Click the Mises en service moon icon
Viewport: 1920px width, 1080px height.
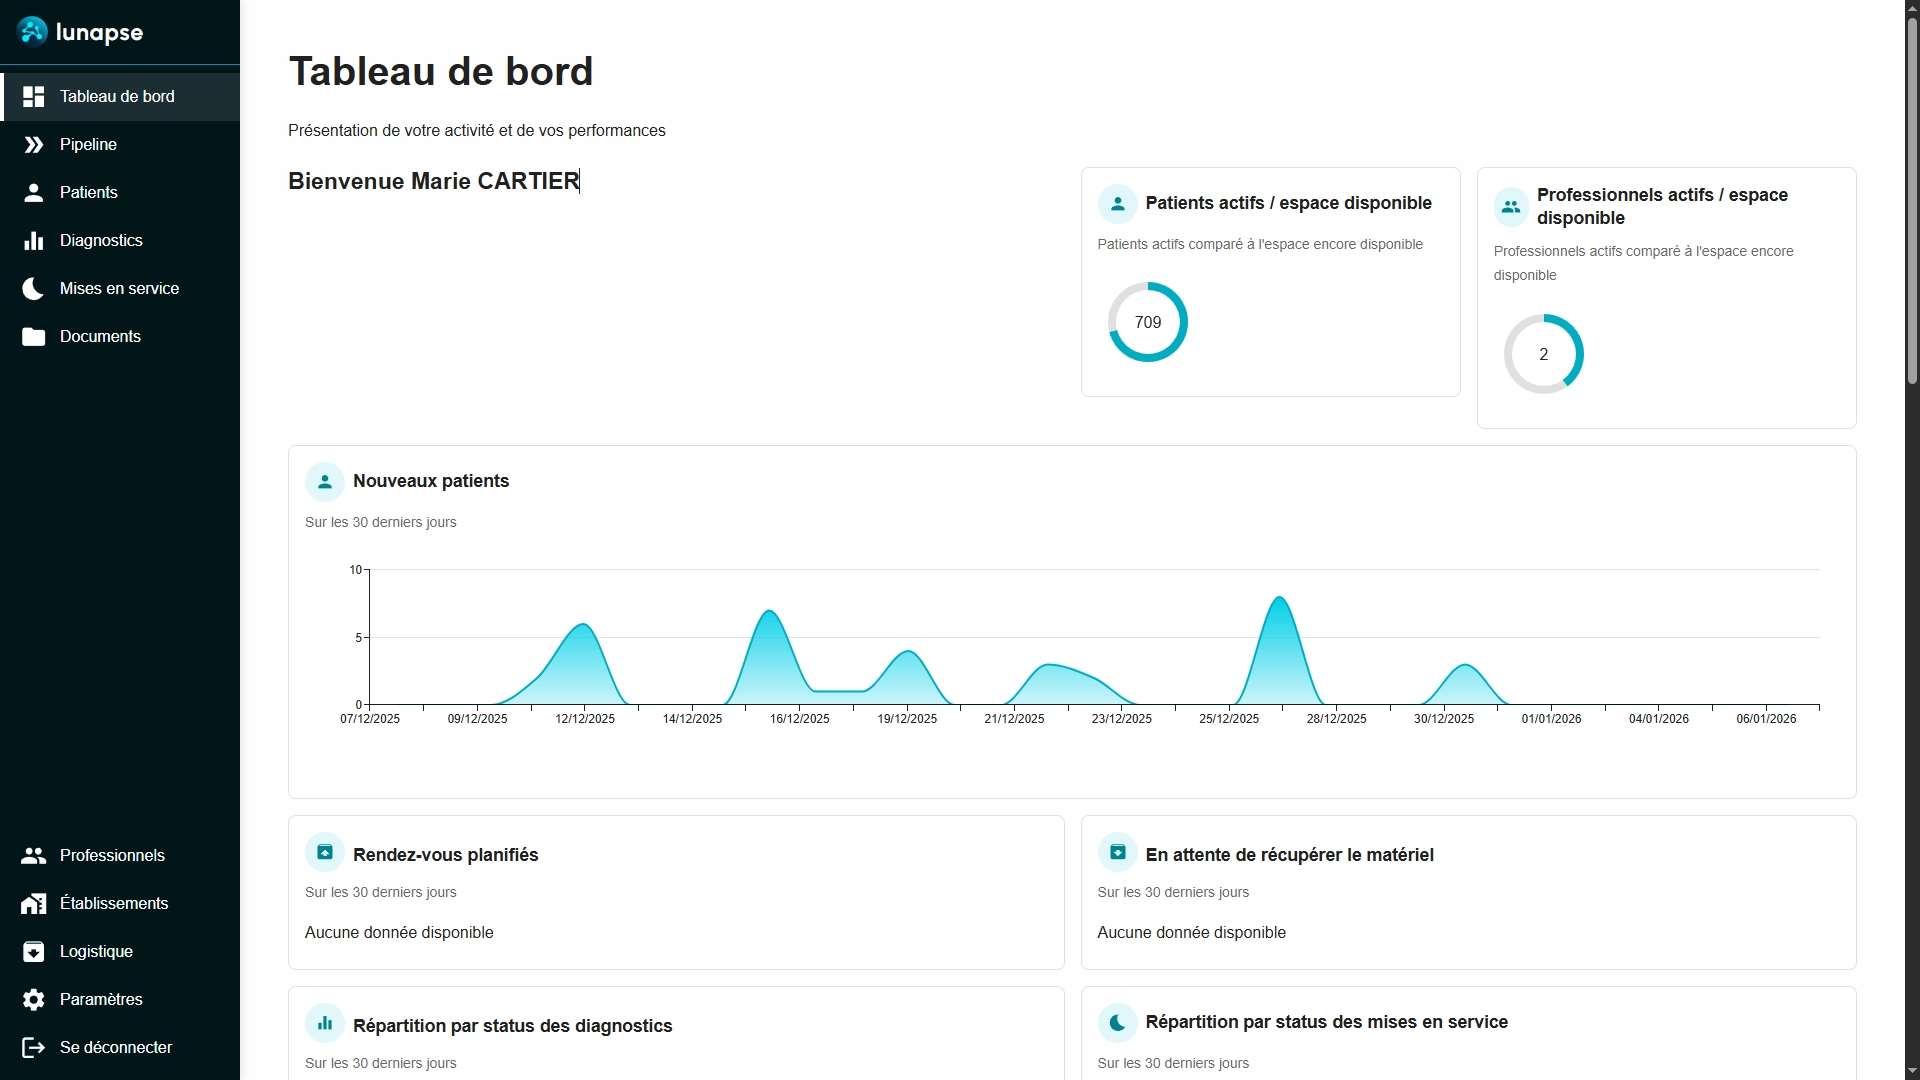click(33, 288)
